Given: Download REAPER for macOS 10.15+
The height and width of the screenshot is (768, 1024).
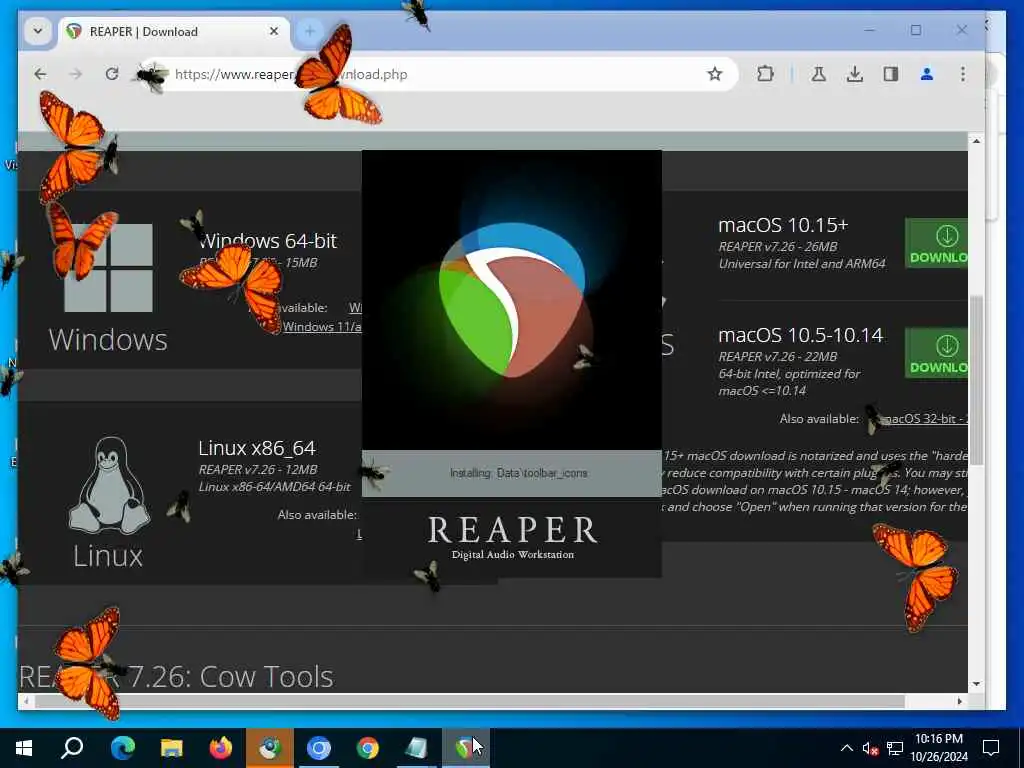Looking at the screenshot, I should (936, 243).
